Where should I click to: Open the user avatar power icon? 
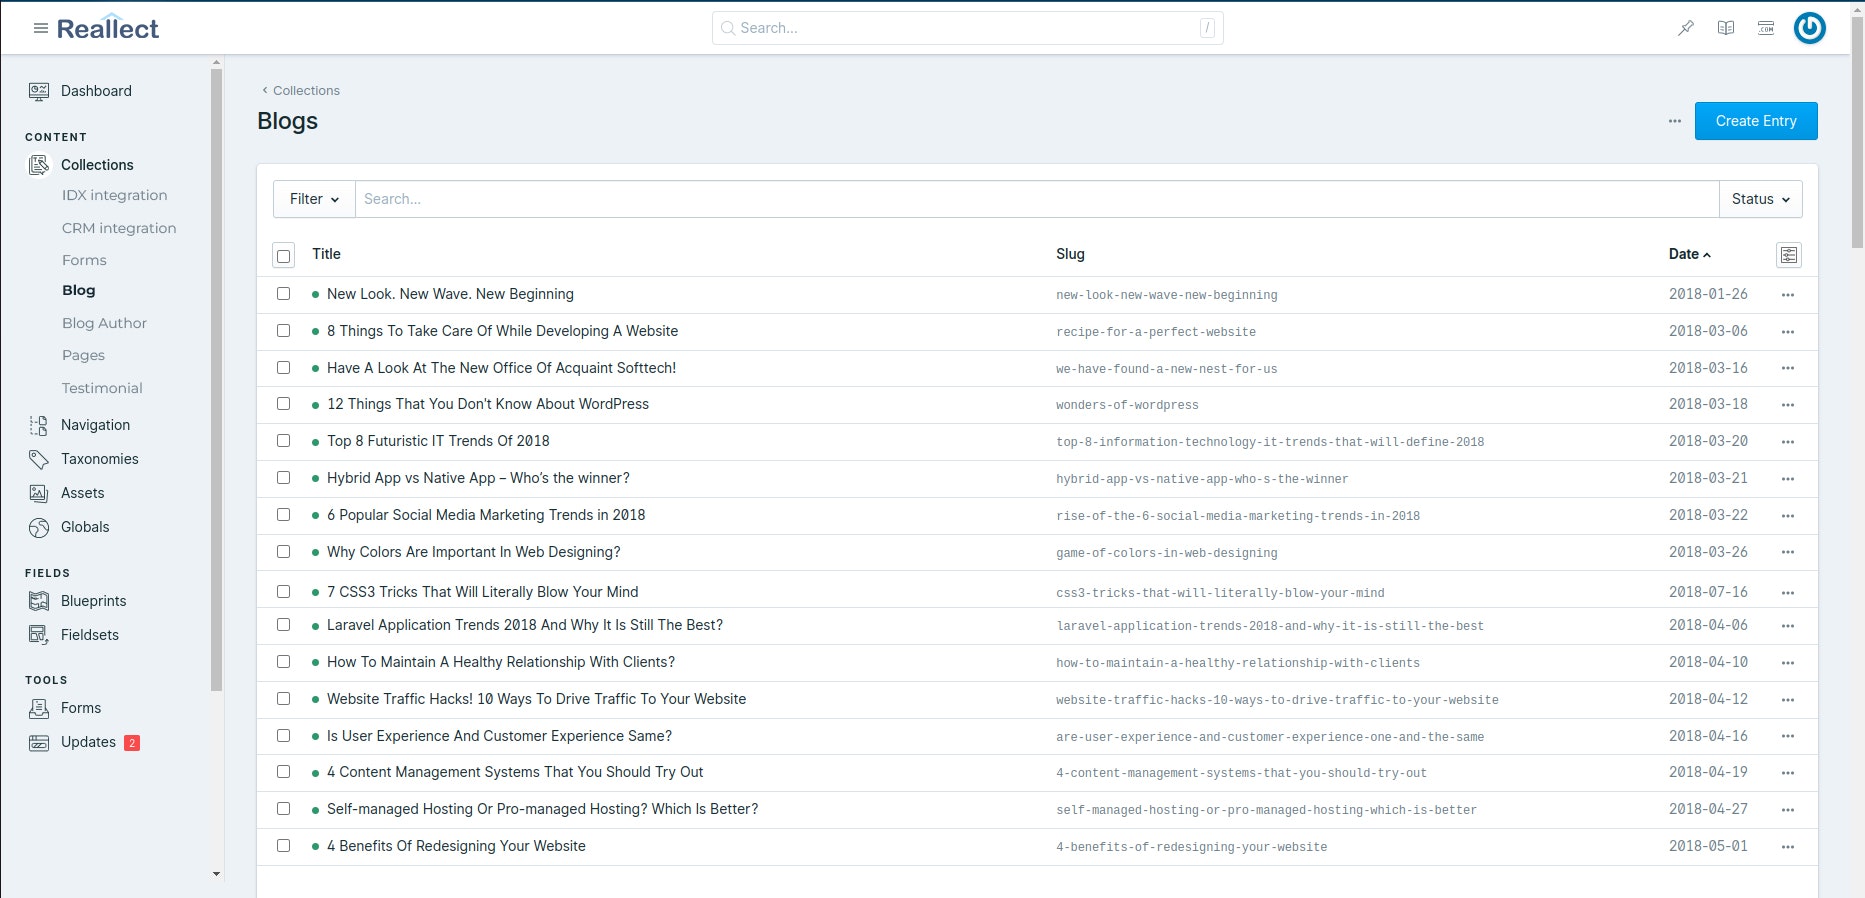point(1810,28)
